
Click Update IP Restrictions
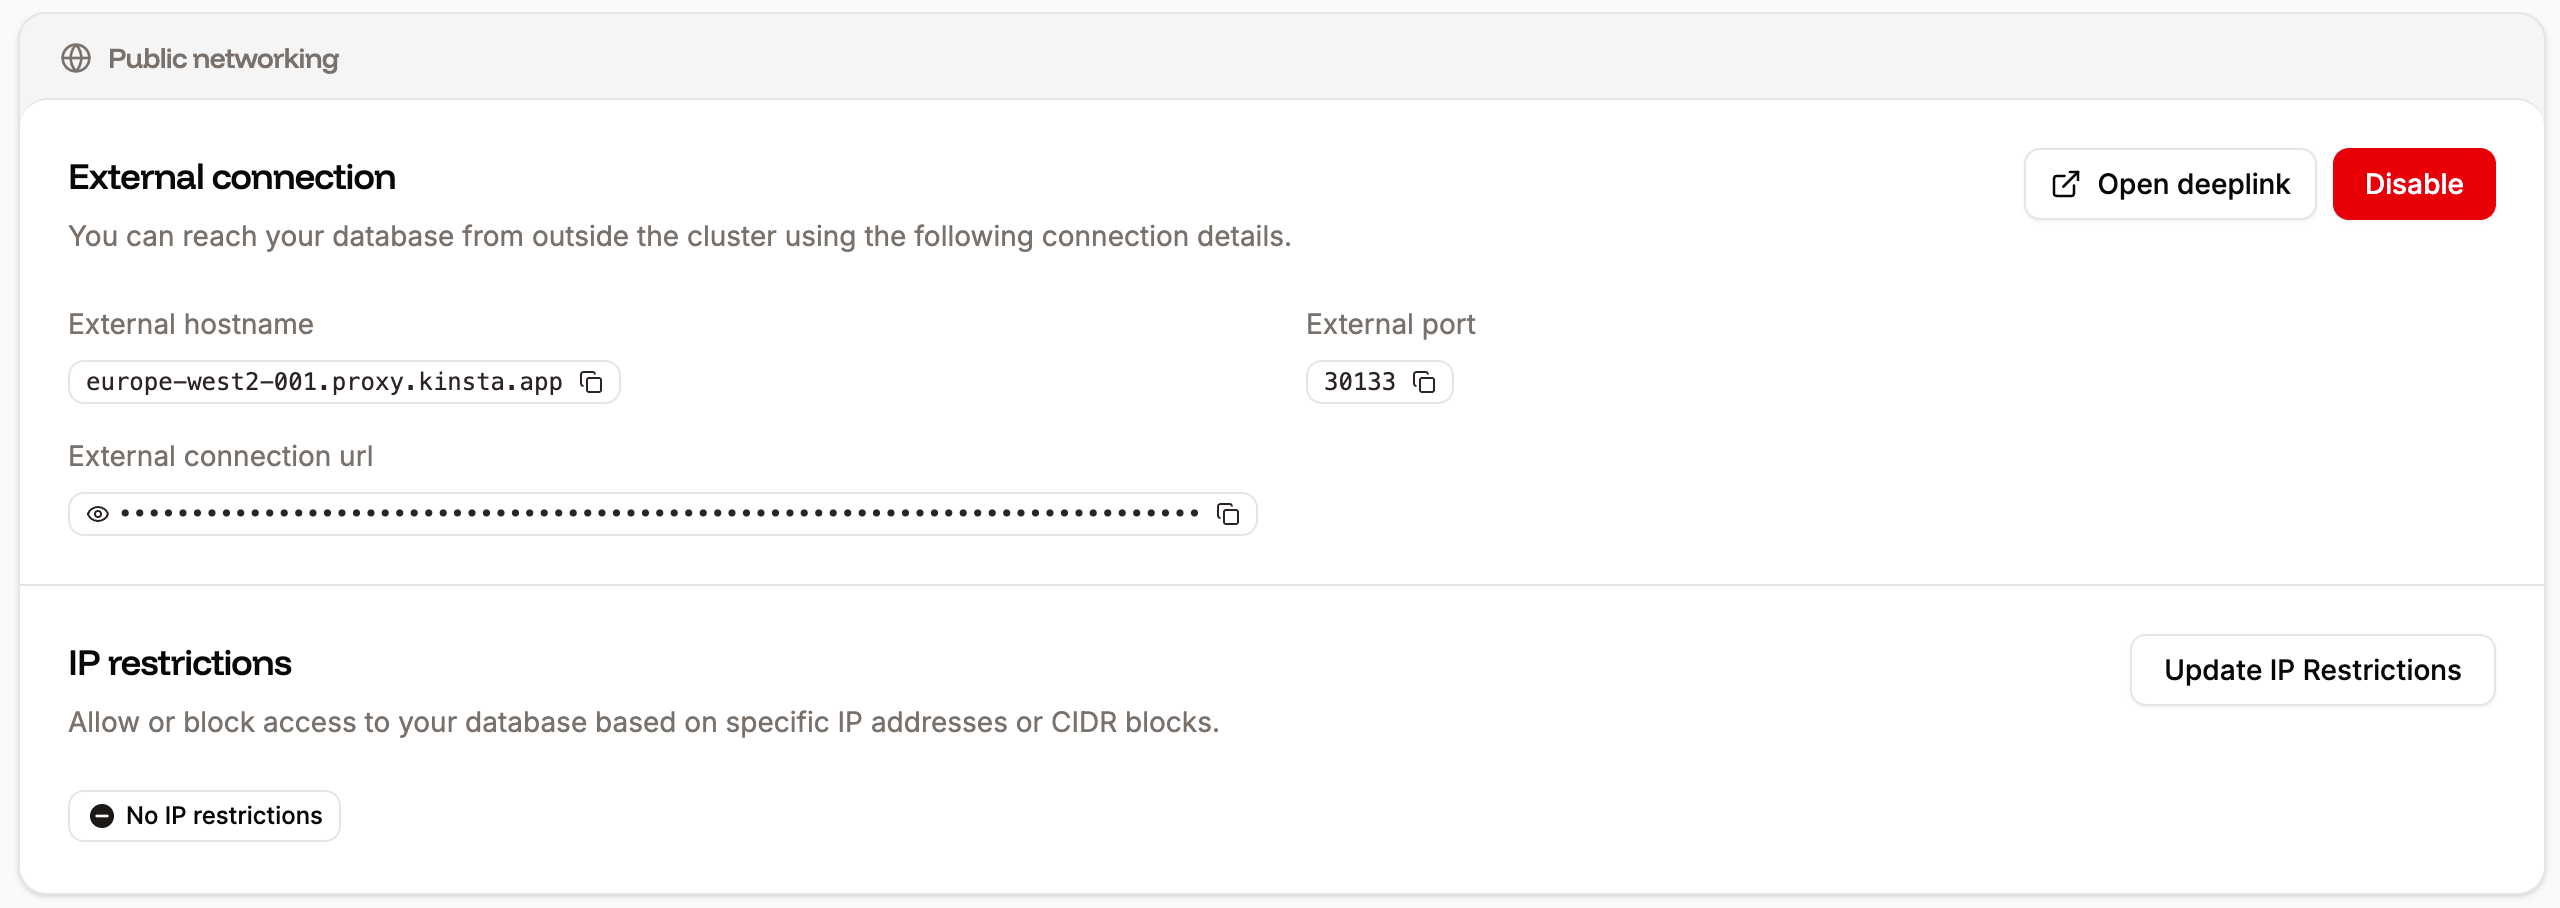click(2312, 670)
